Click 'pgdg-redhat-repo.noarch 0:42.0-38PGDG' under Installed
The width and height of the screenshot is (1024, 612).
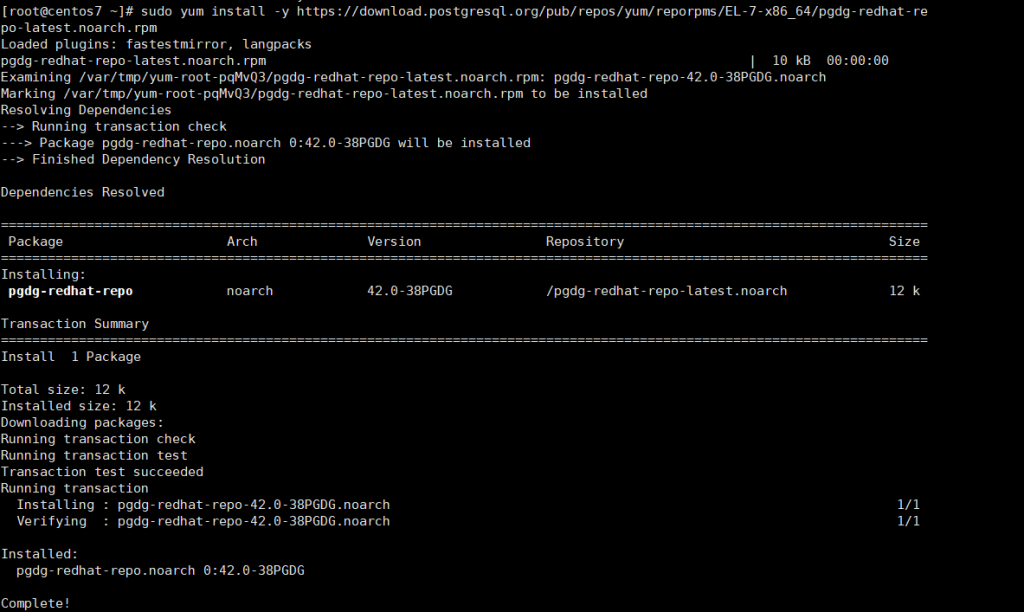point(160,570)
